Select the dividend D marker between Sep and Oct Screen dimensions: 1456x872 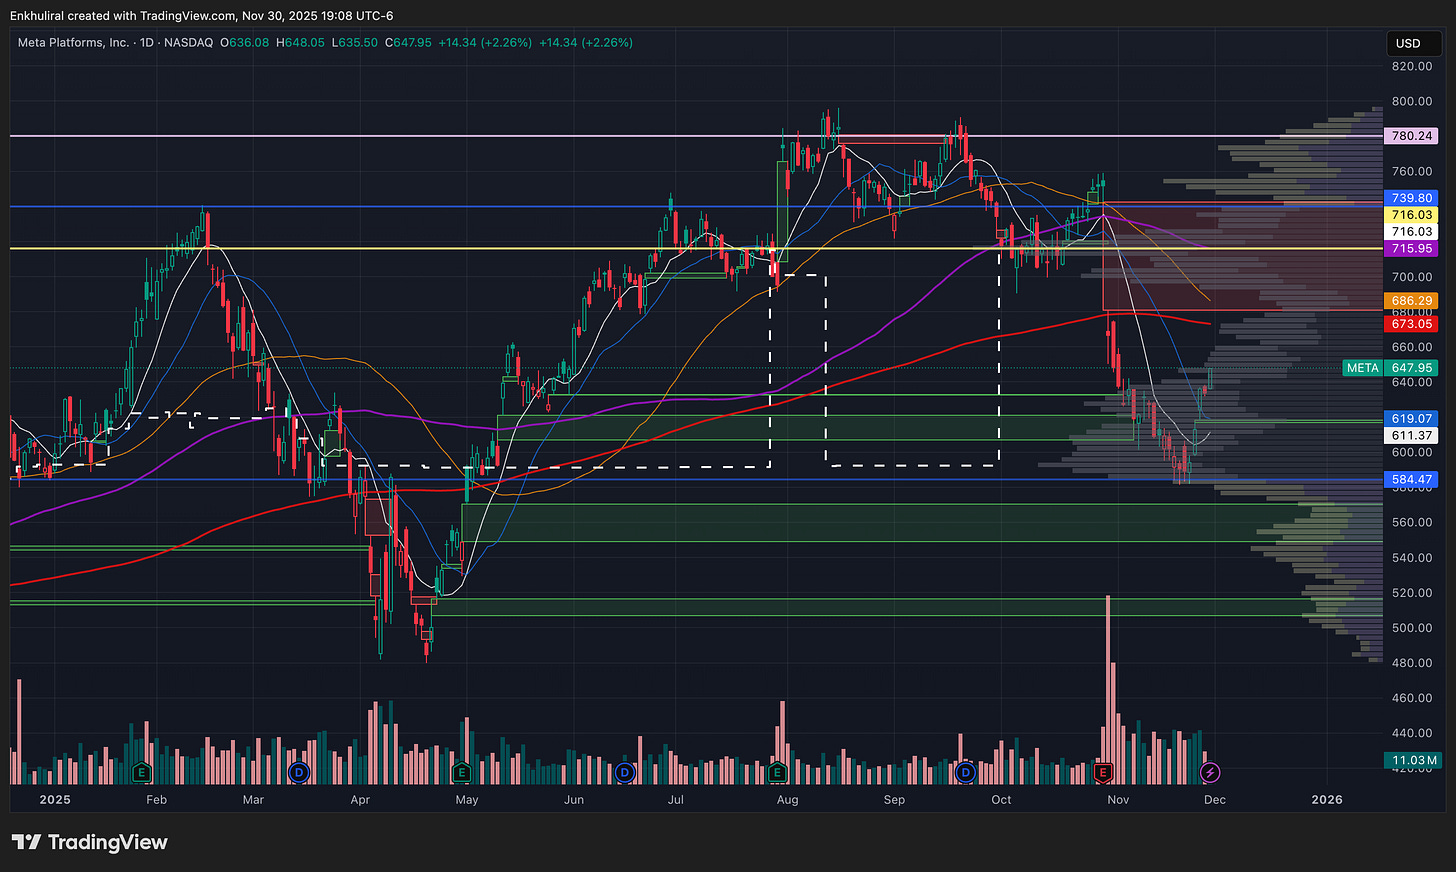click(x=965, y=772)
